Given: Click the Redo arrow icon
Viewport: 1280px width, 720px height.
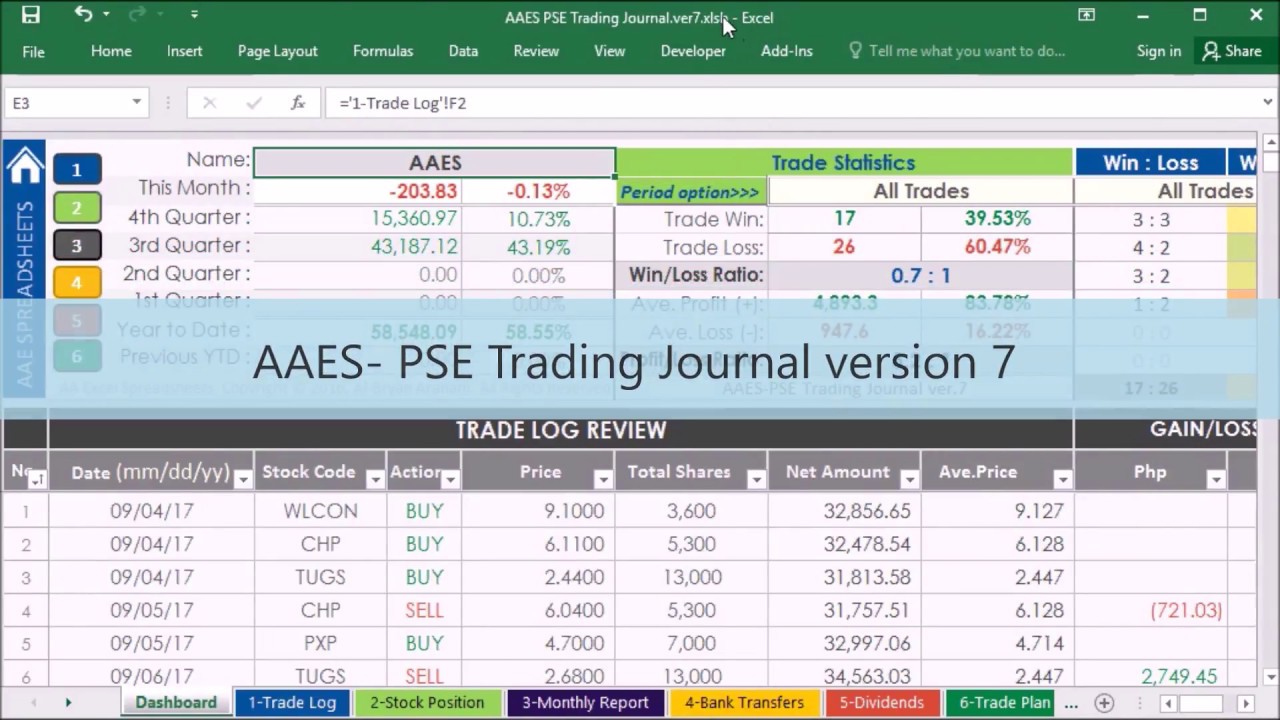Looking at the screenshot, I should click(x=137, y=14).
